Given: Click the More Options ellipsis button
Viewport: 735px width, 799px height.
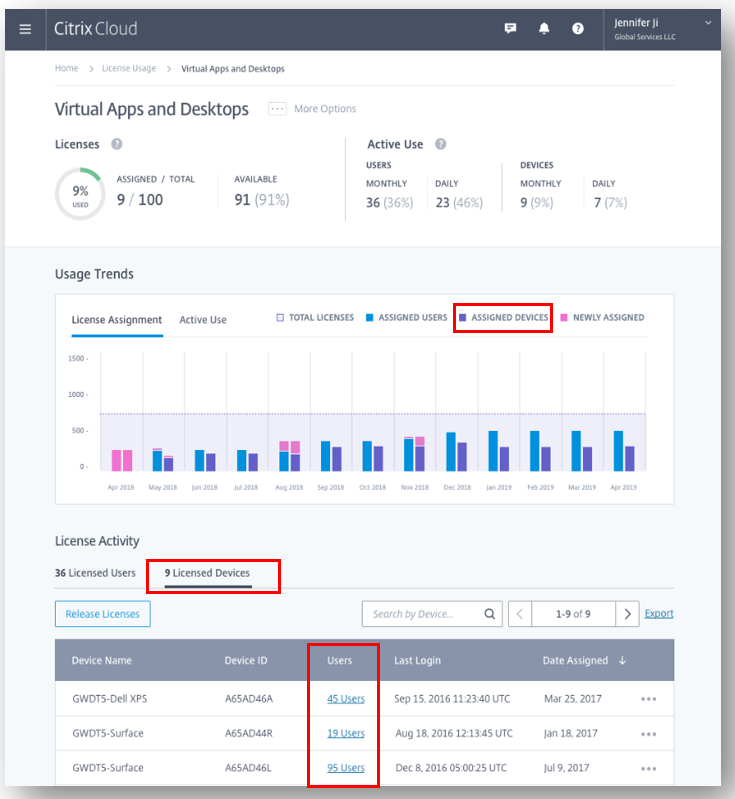Looking at the screenshot, I should (x=277, y=109).
